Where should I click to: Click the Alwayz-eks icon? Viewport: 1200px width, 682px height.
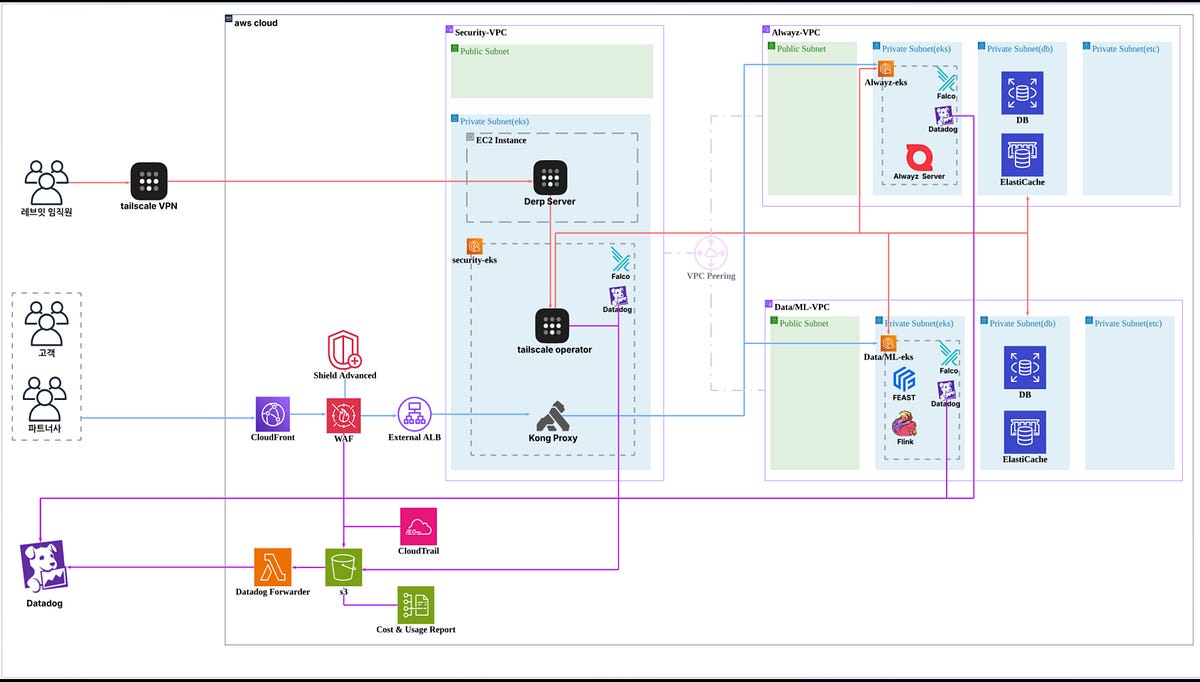(x=885, y=69)
